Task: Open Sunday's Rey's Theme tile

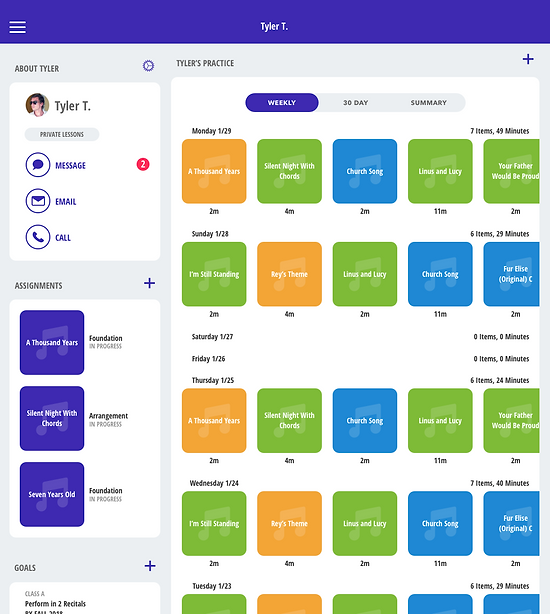Action: (289, 274)
